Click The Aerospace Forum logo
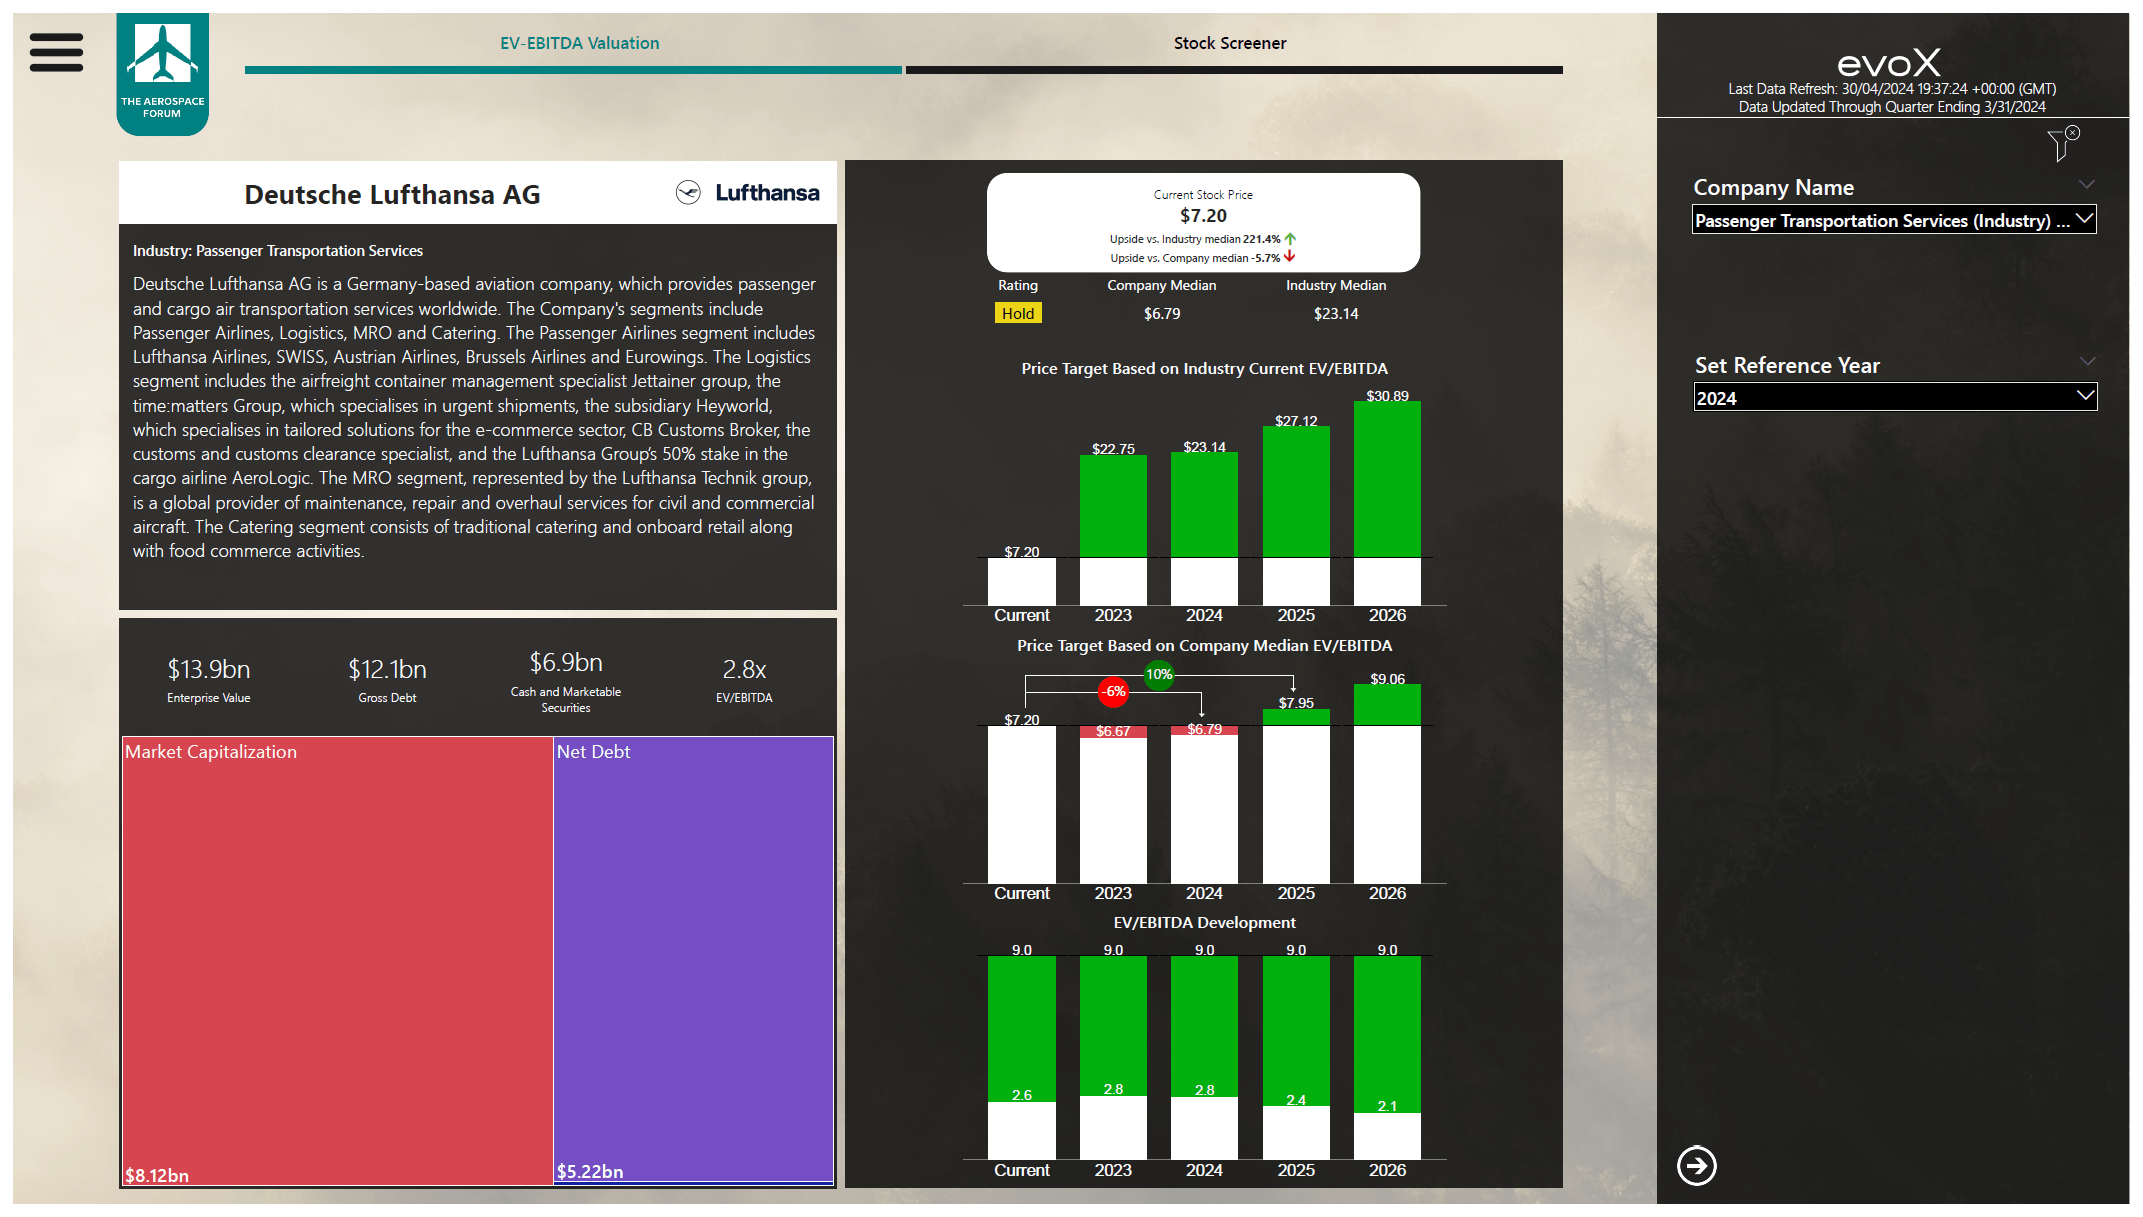 [162, 73]
